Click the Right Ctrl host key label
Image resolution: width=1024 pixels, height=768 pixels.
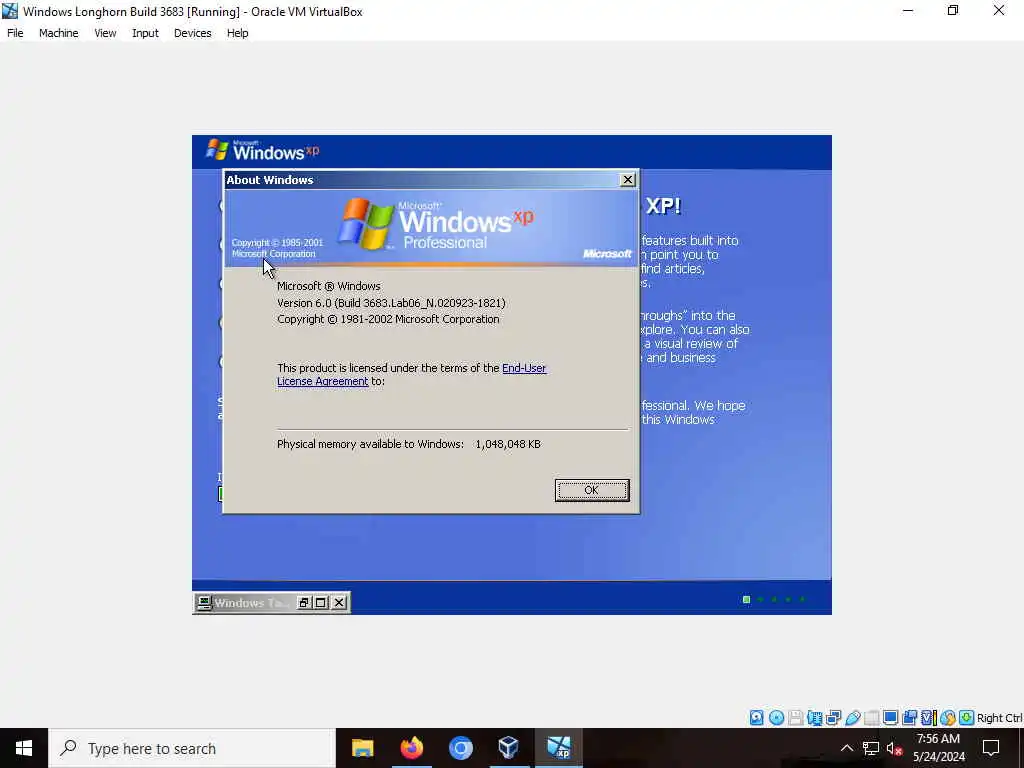tap(999, 718)
